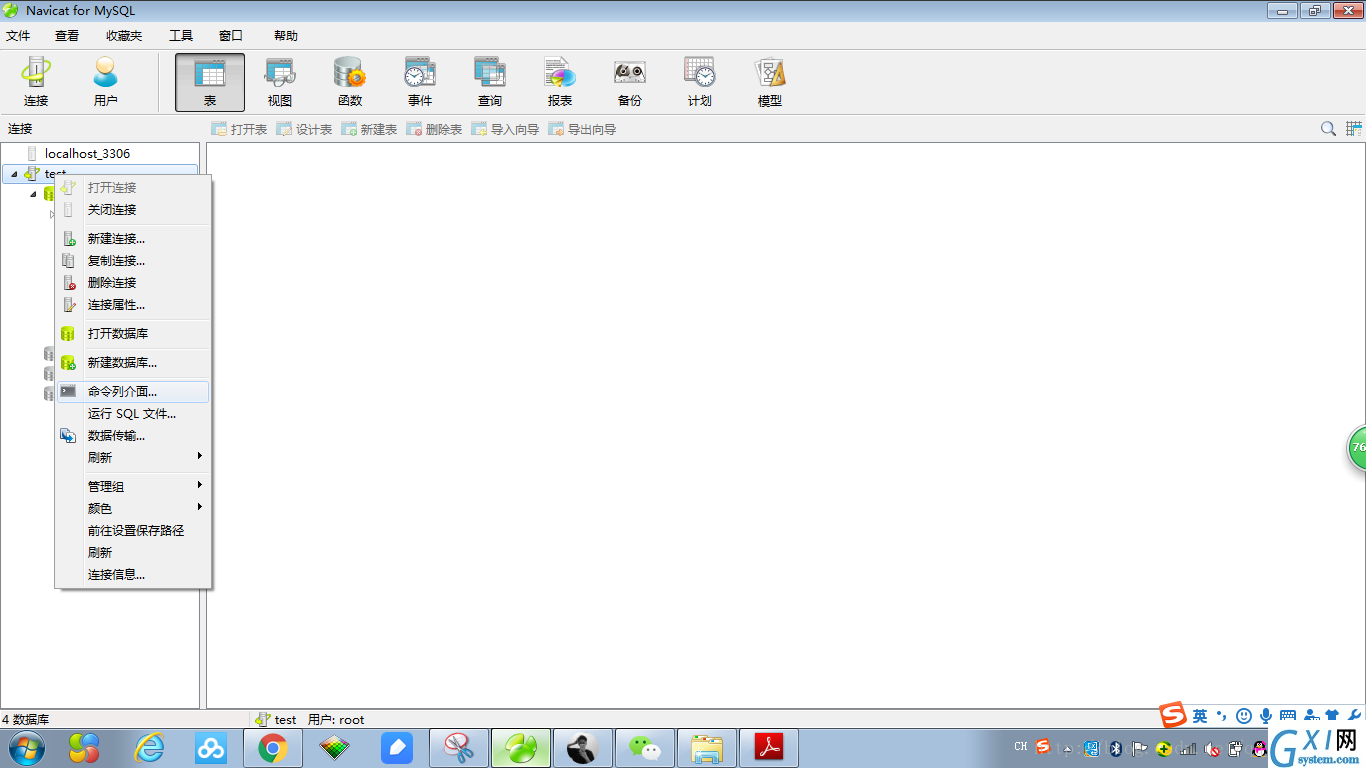The height and width of the screenshot is (768, 1366).
Task: Choose 复制连接... in the context menu
Action: [x=133, y=261]
